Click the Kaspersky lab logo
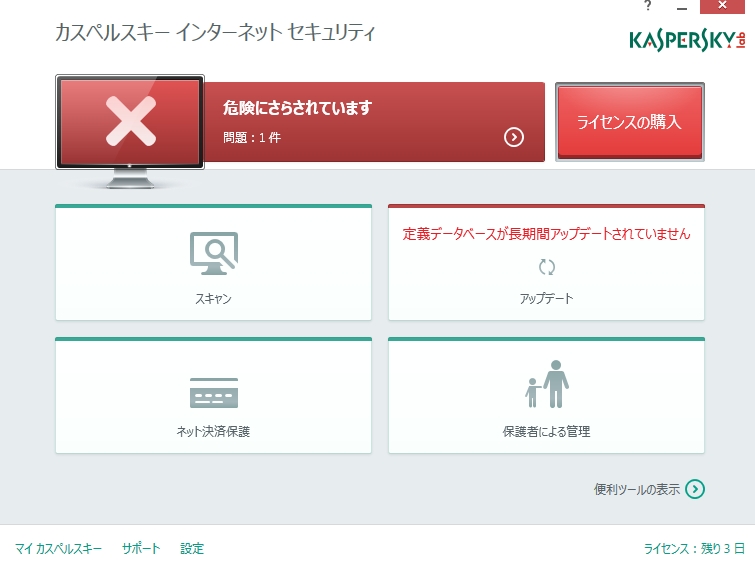The height and width of the screenshot is (568, 755). [687, 40]
